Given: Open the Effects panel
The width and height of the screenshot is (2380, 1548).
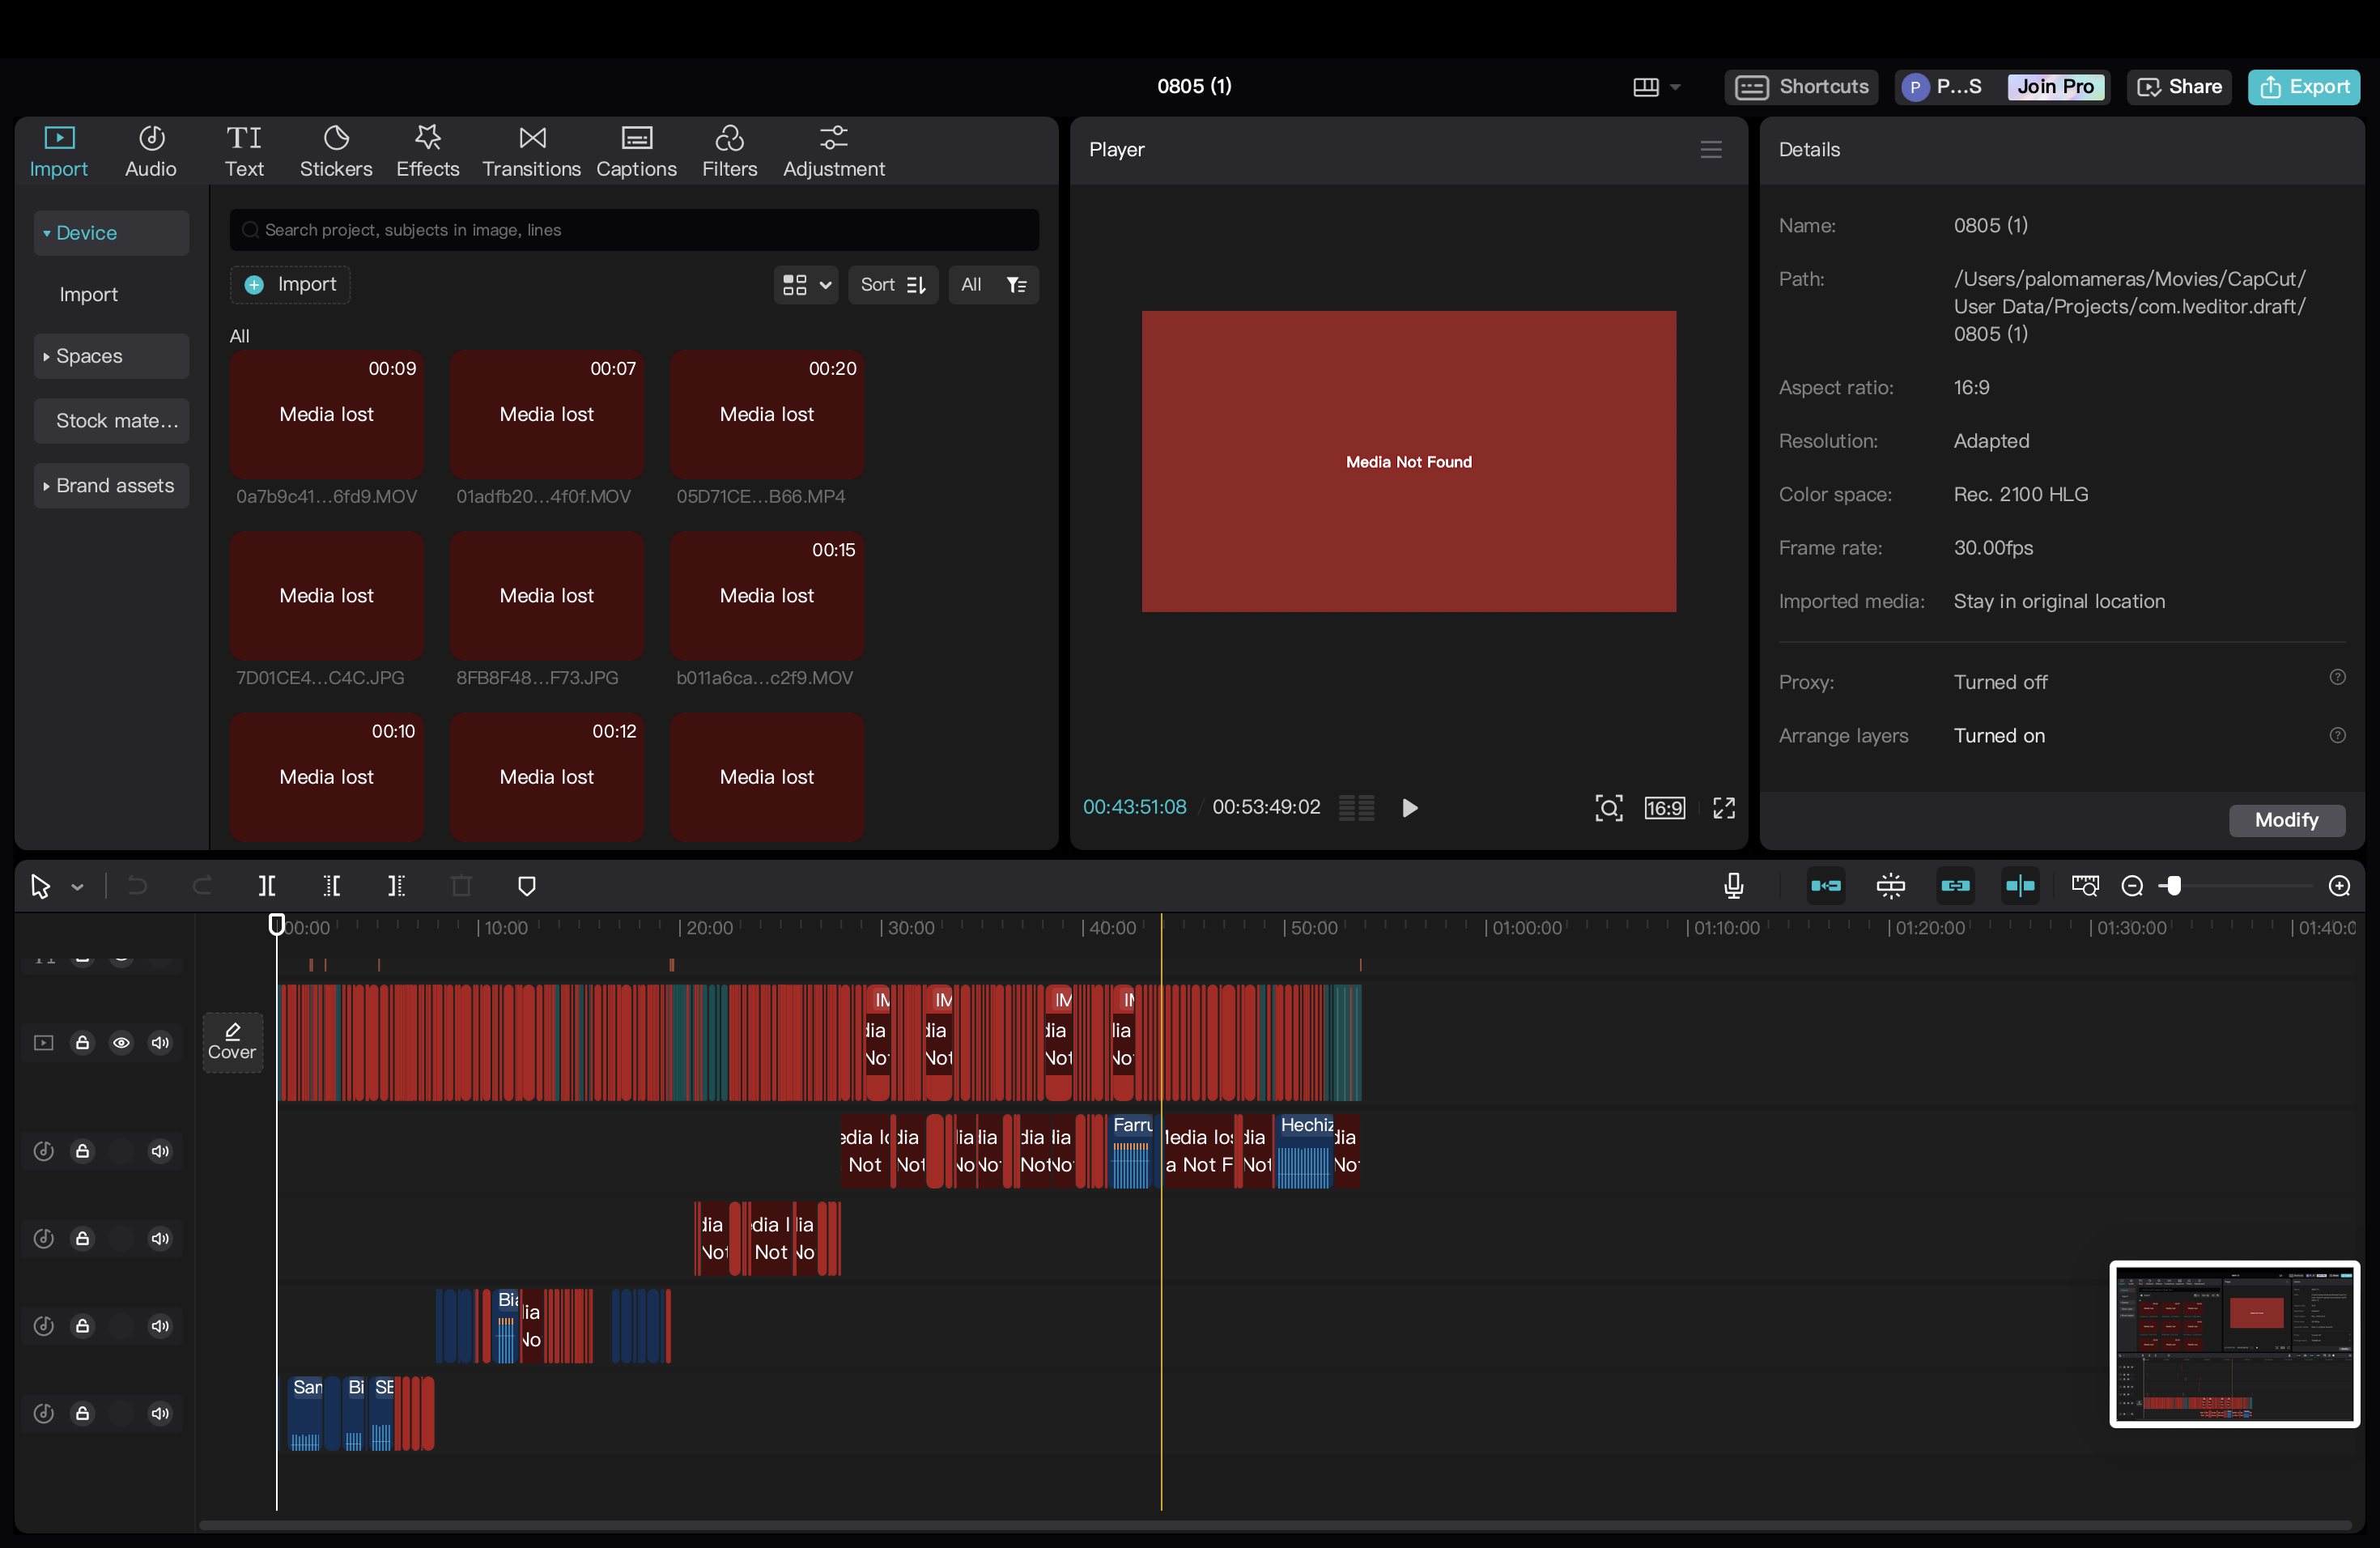Looking at the screenshot, I should (x=427, y=151).
